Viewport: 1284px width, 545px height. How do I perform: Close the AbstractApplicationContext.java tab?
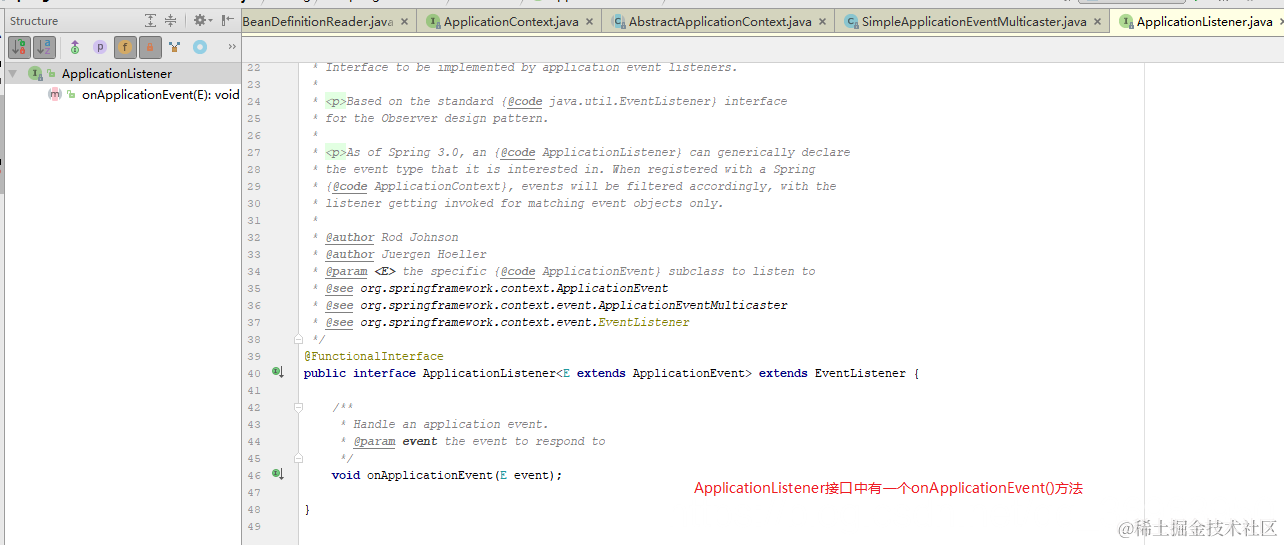point(822,22)
